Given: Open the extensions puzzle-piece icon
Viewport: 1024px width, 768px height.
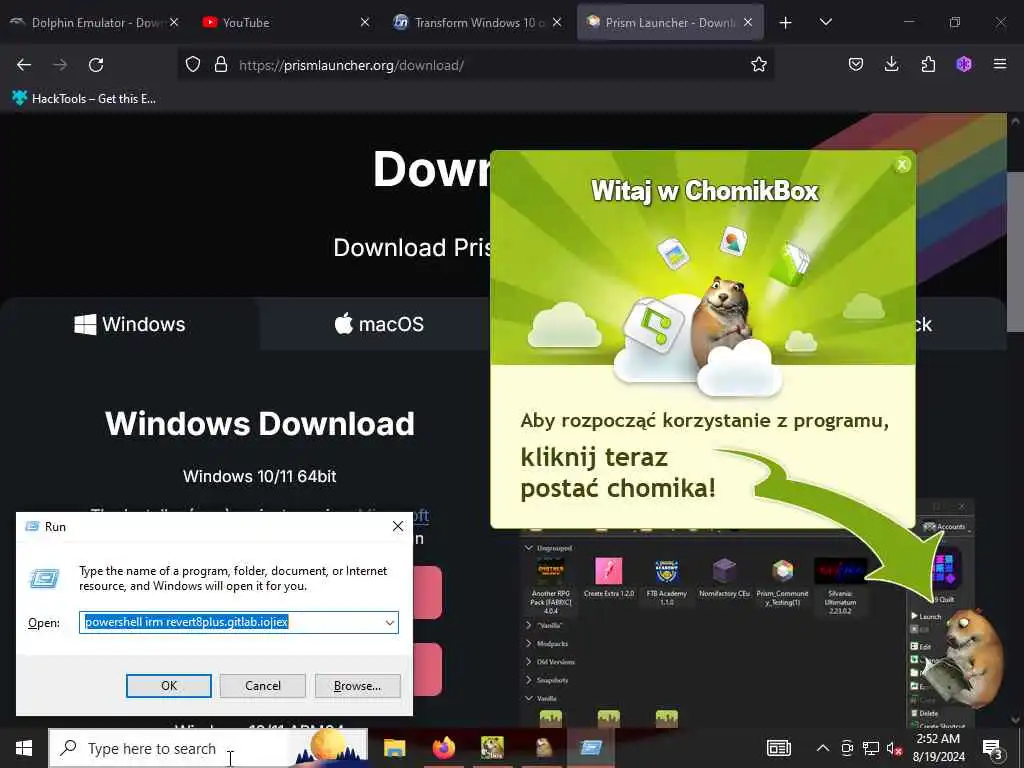Looking at the screenshot, I should 928,65.
